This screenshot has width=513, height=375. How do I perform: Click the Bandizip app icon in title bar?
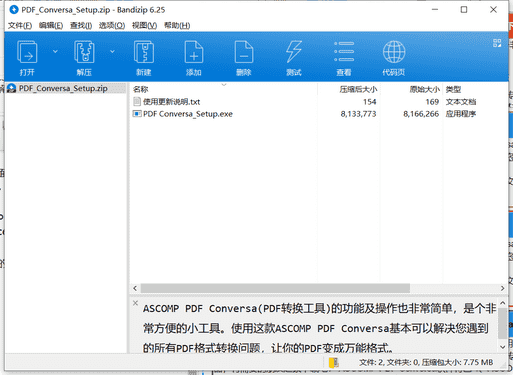(14, 10)
